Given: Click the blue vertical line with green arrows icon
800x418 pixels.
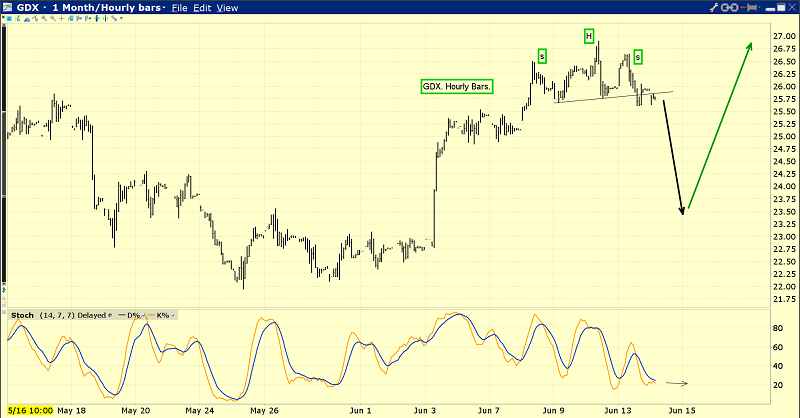Looking at the screenshot, I should pyautogui.click(x=97, y=18).
